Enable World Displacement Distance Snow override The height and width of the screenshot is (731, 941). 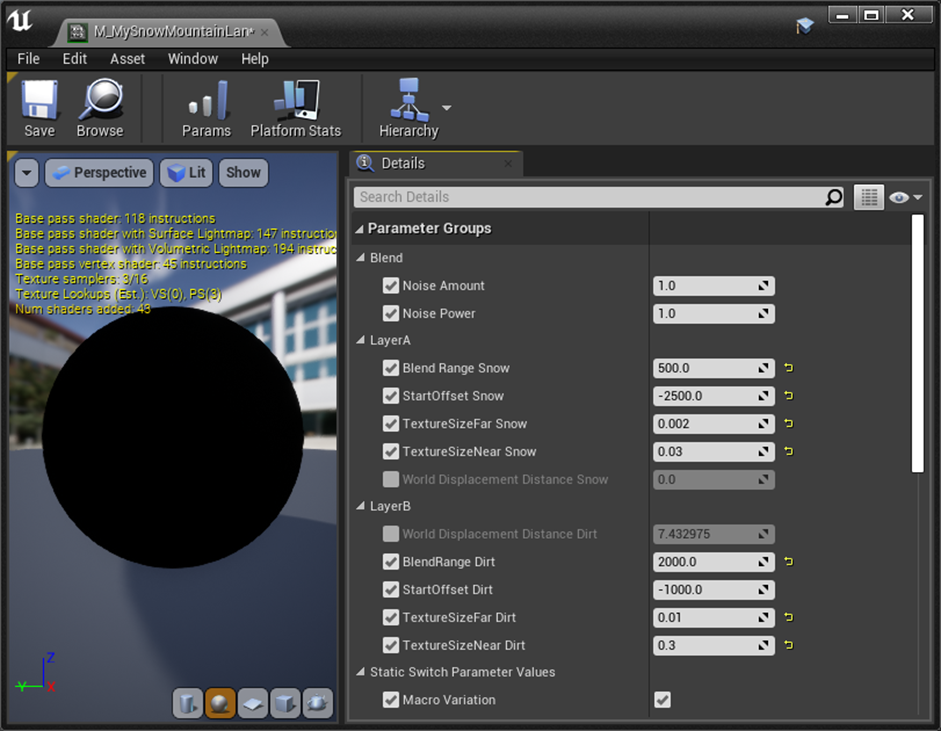391,479
